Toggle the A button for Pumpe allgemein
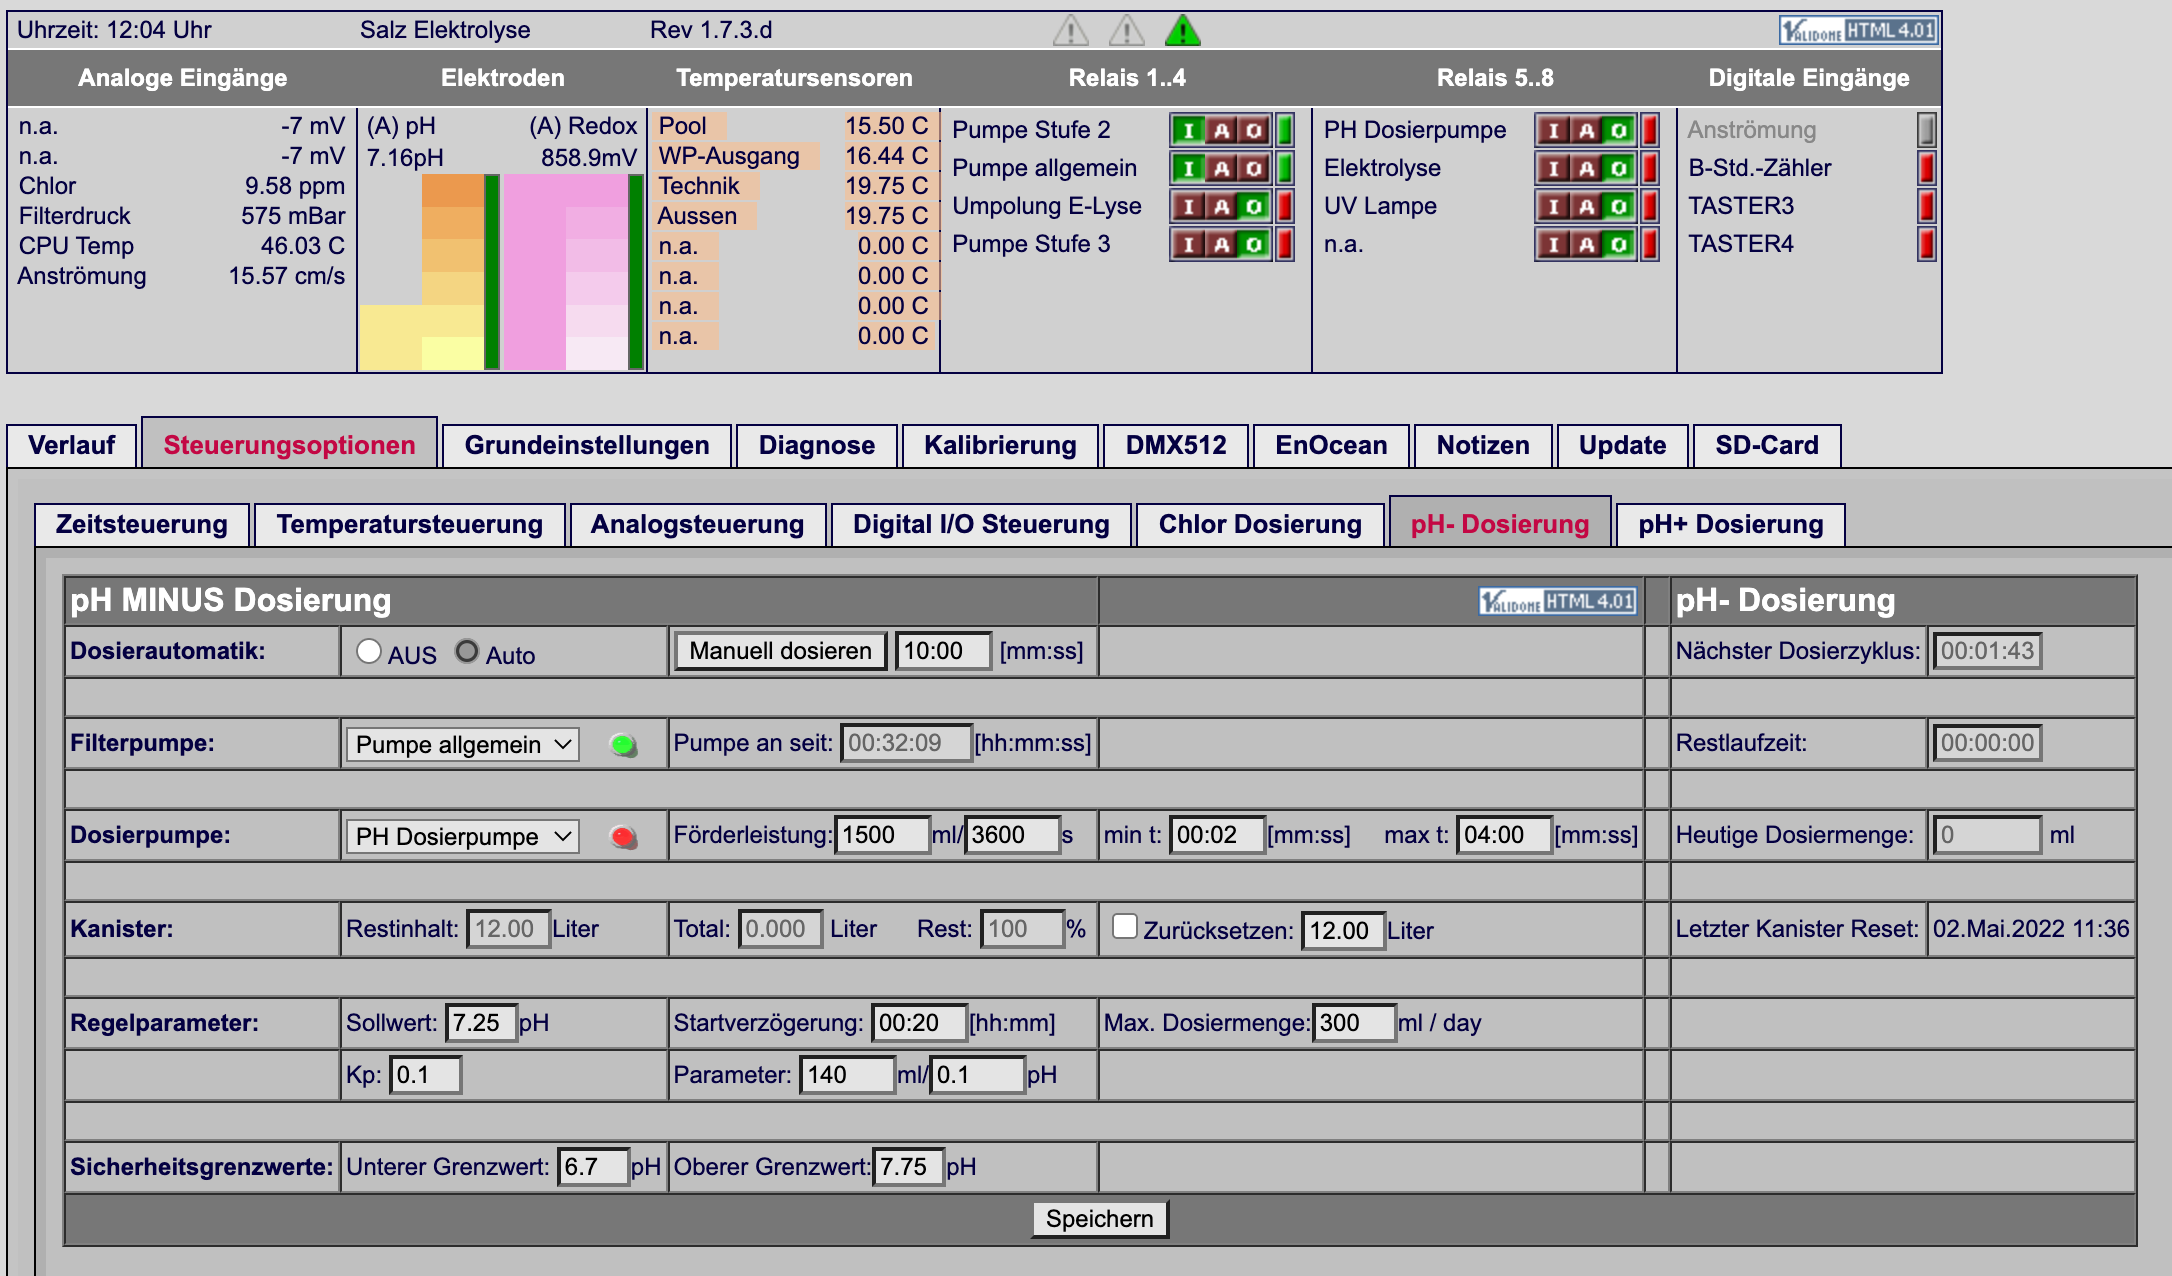The width and height of the screenshot is (2172, 1276). pyautogui.click(x=1221, y=168)
